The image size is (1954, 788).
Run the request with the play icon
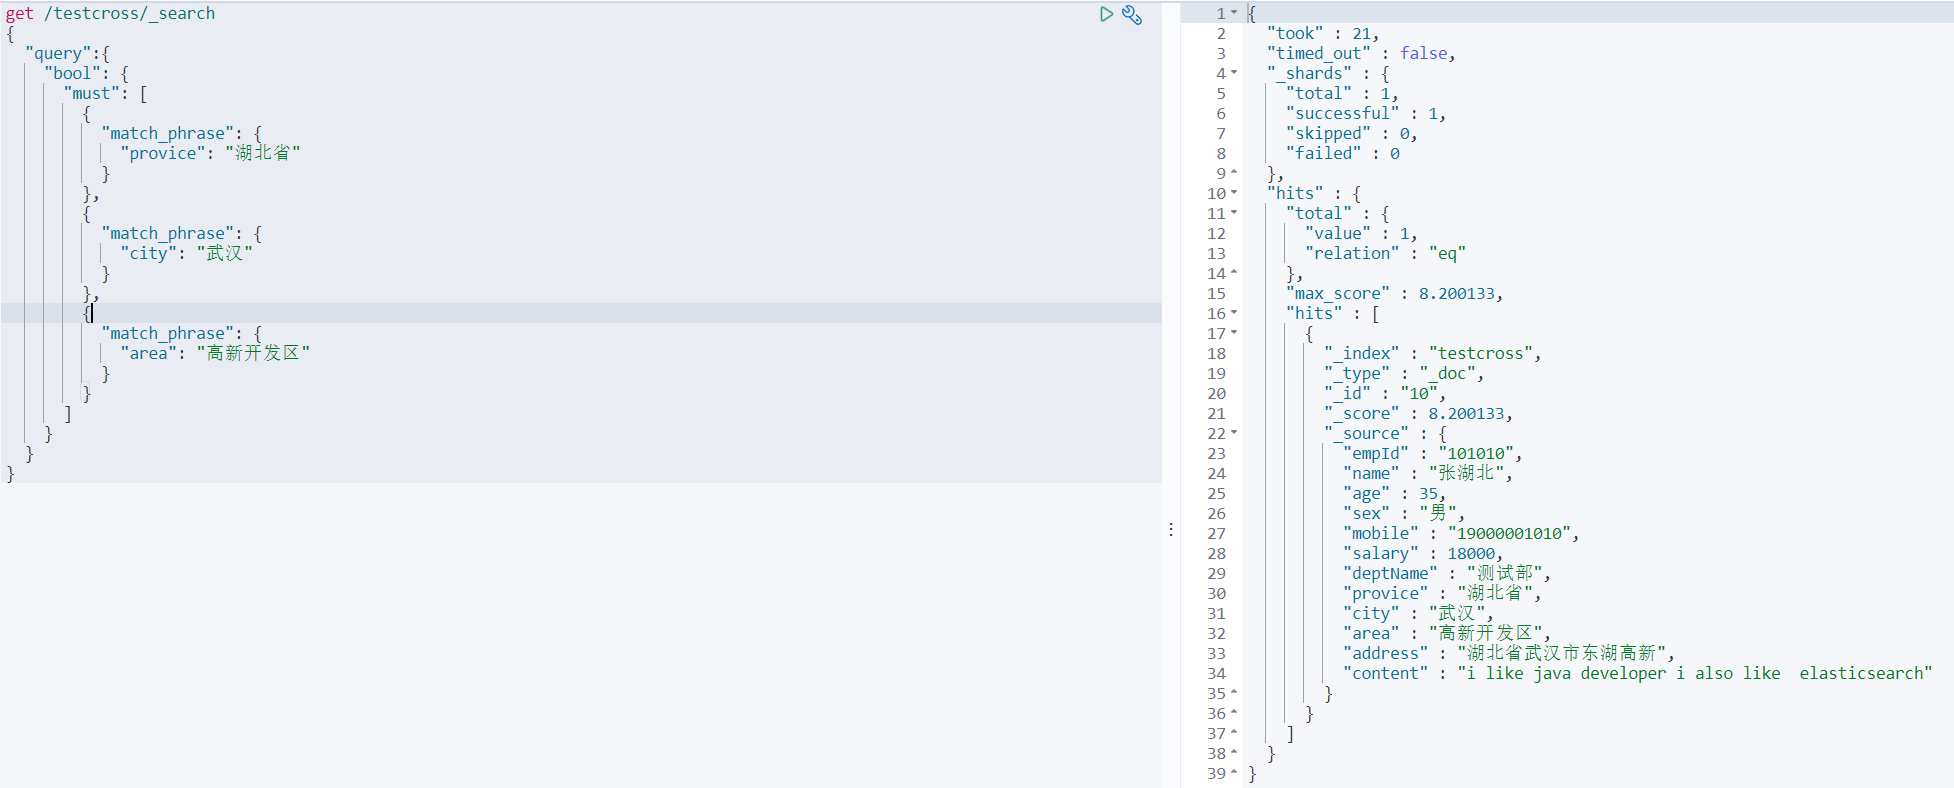pyautogui.click(x=1106, y=14)
